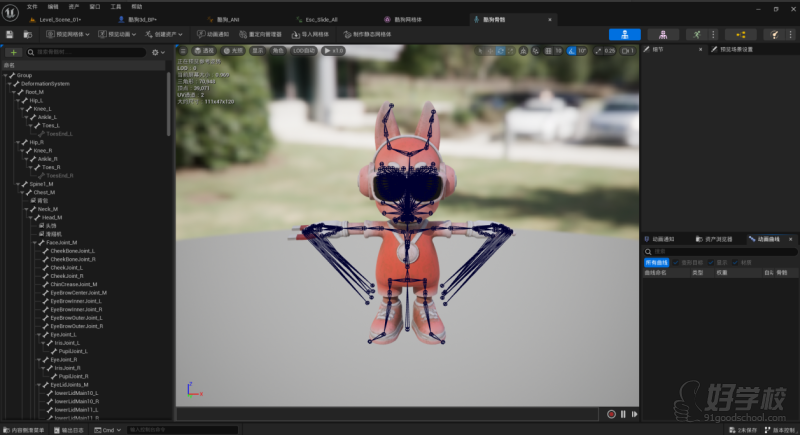Screen dimensions: 800x435
Task: Open the 窗口 menu
Action: [x=94, y=6]
